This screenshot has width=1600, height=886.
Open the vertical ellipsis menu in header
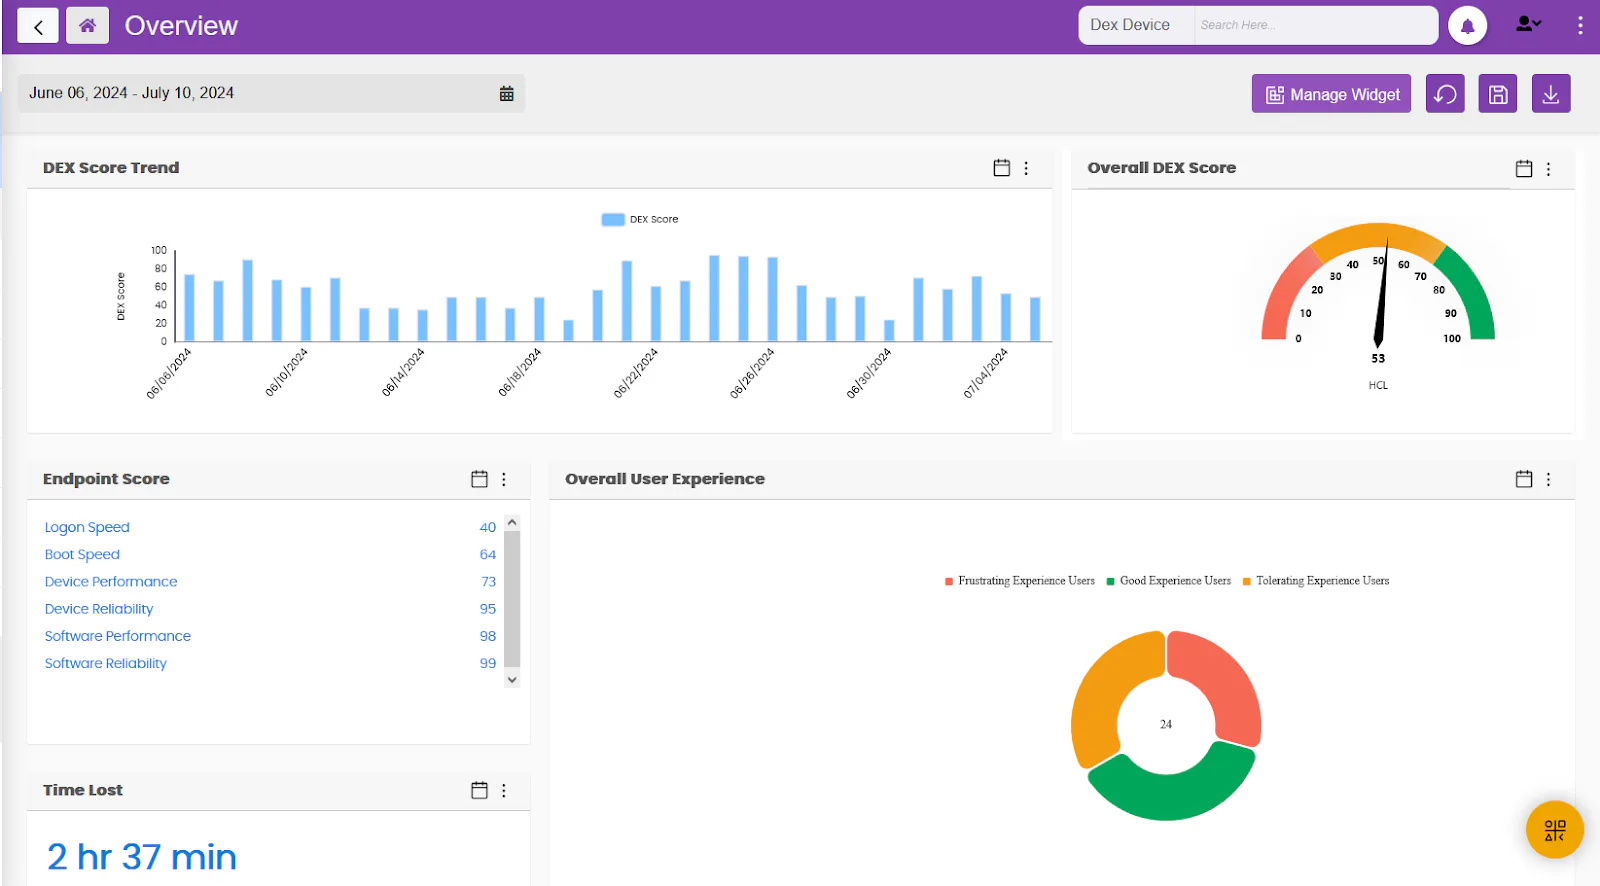coord(1580,25)
